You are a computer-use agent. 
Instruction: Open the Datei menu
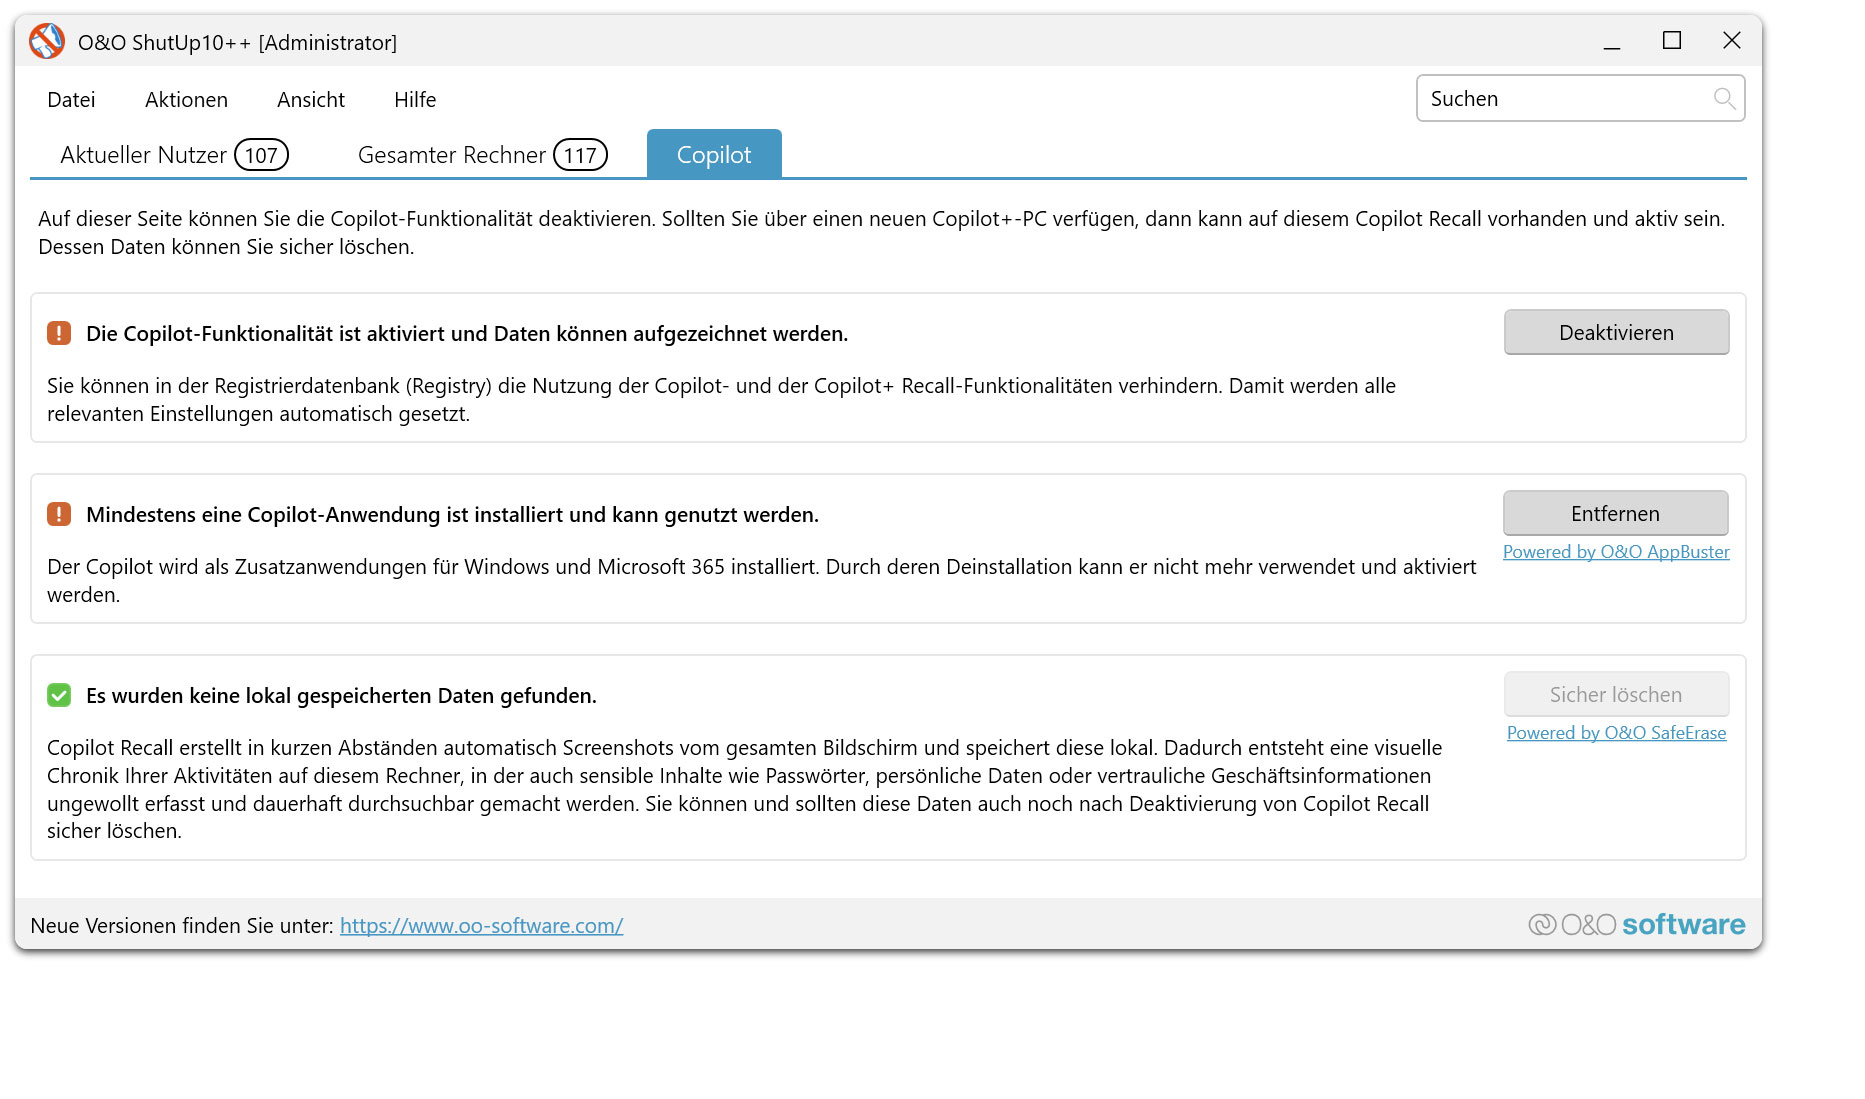coord(71,99)
